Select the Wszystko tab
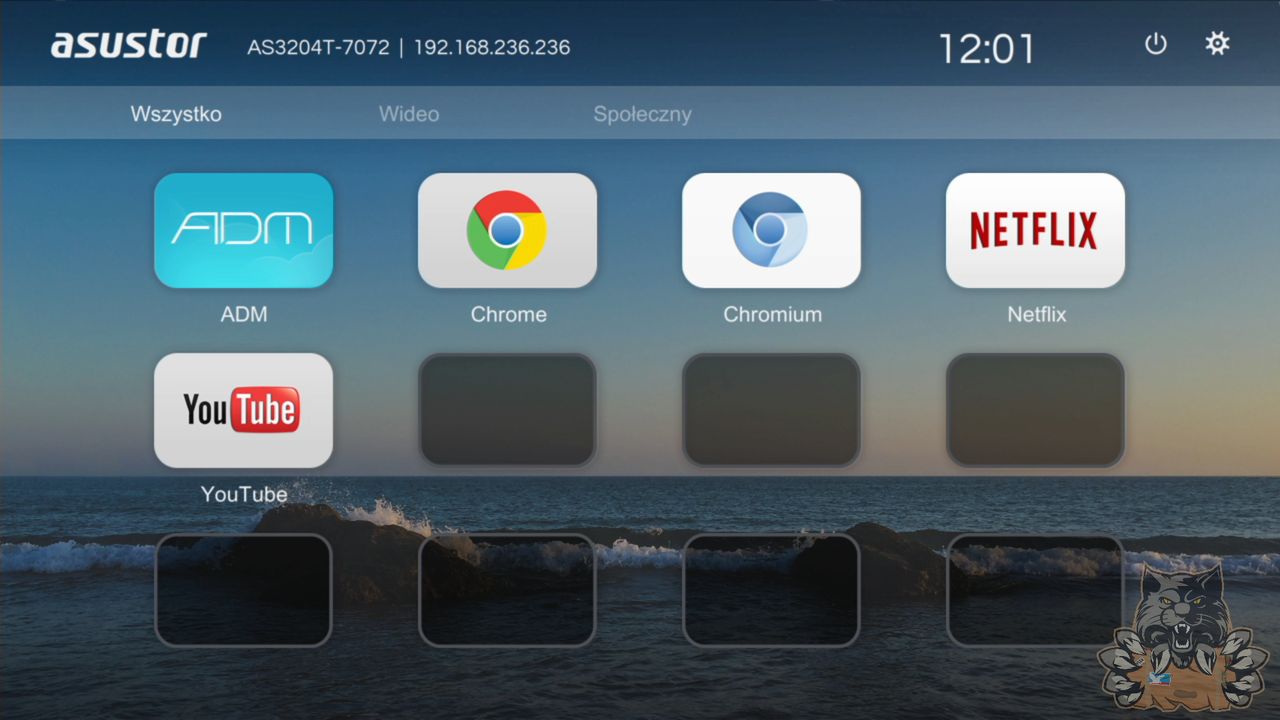 [176, 114]
